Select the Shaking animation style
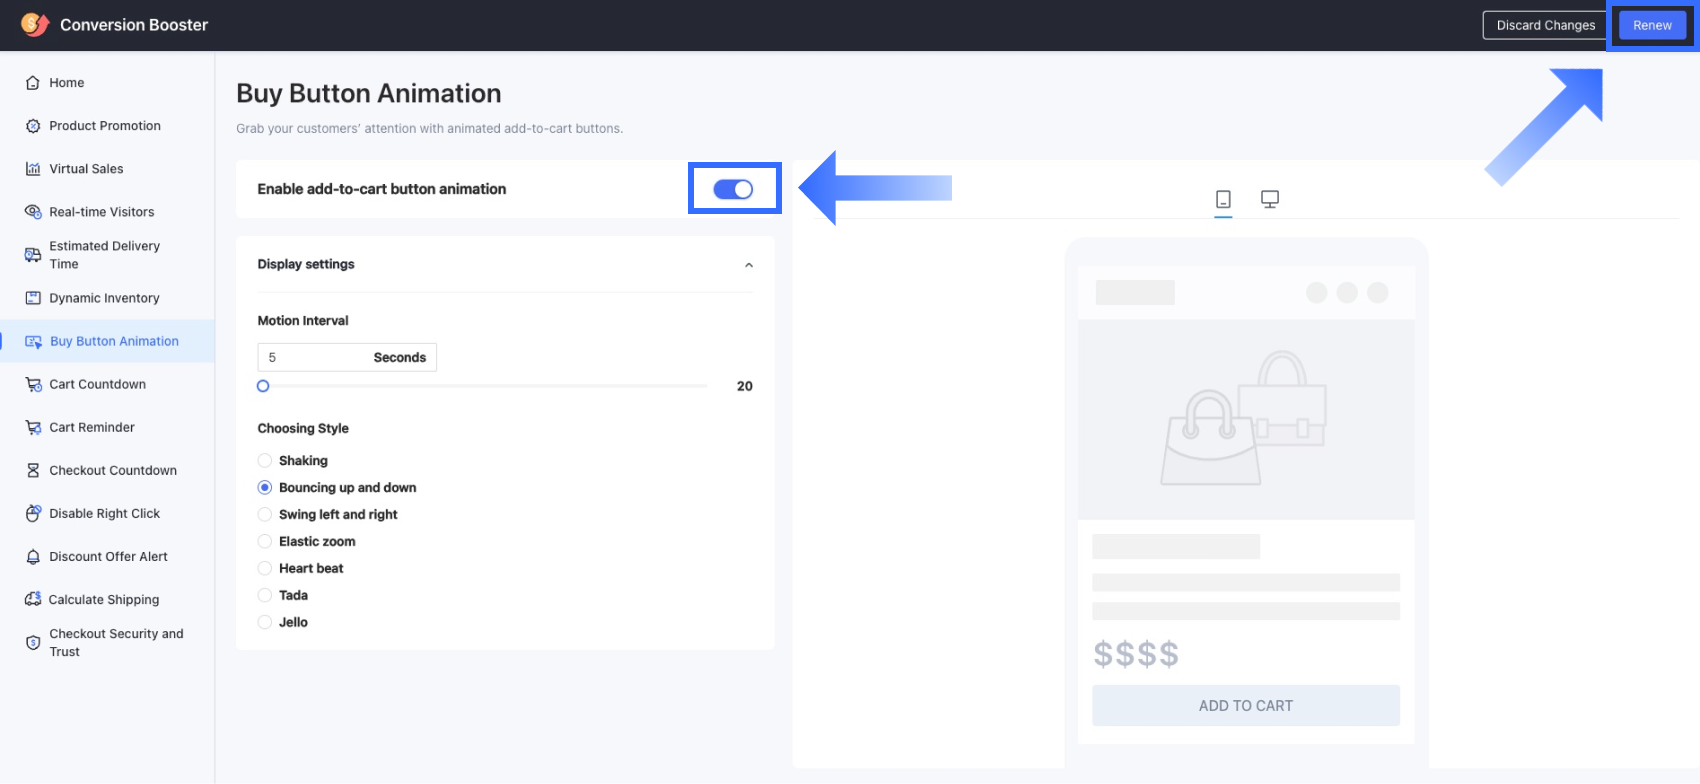1700x784 pixels. (265, 460)
